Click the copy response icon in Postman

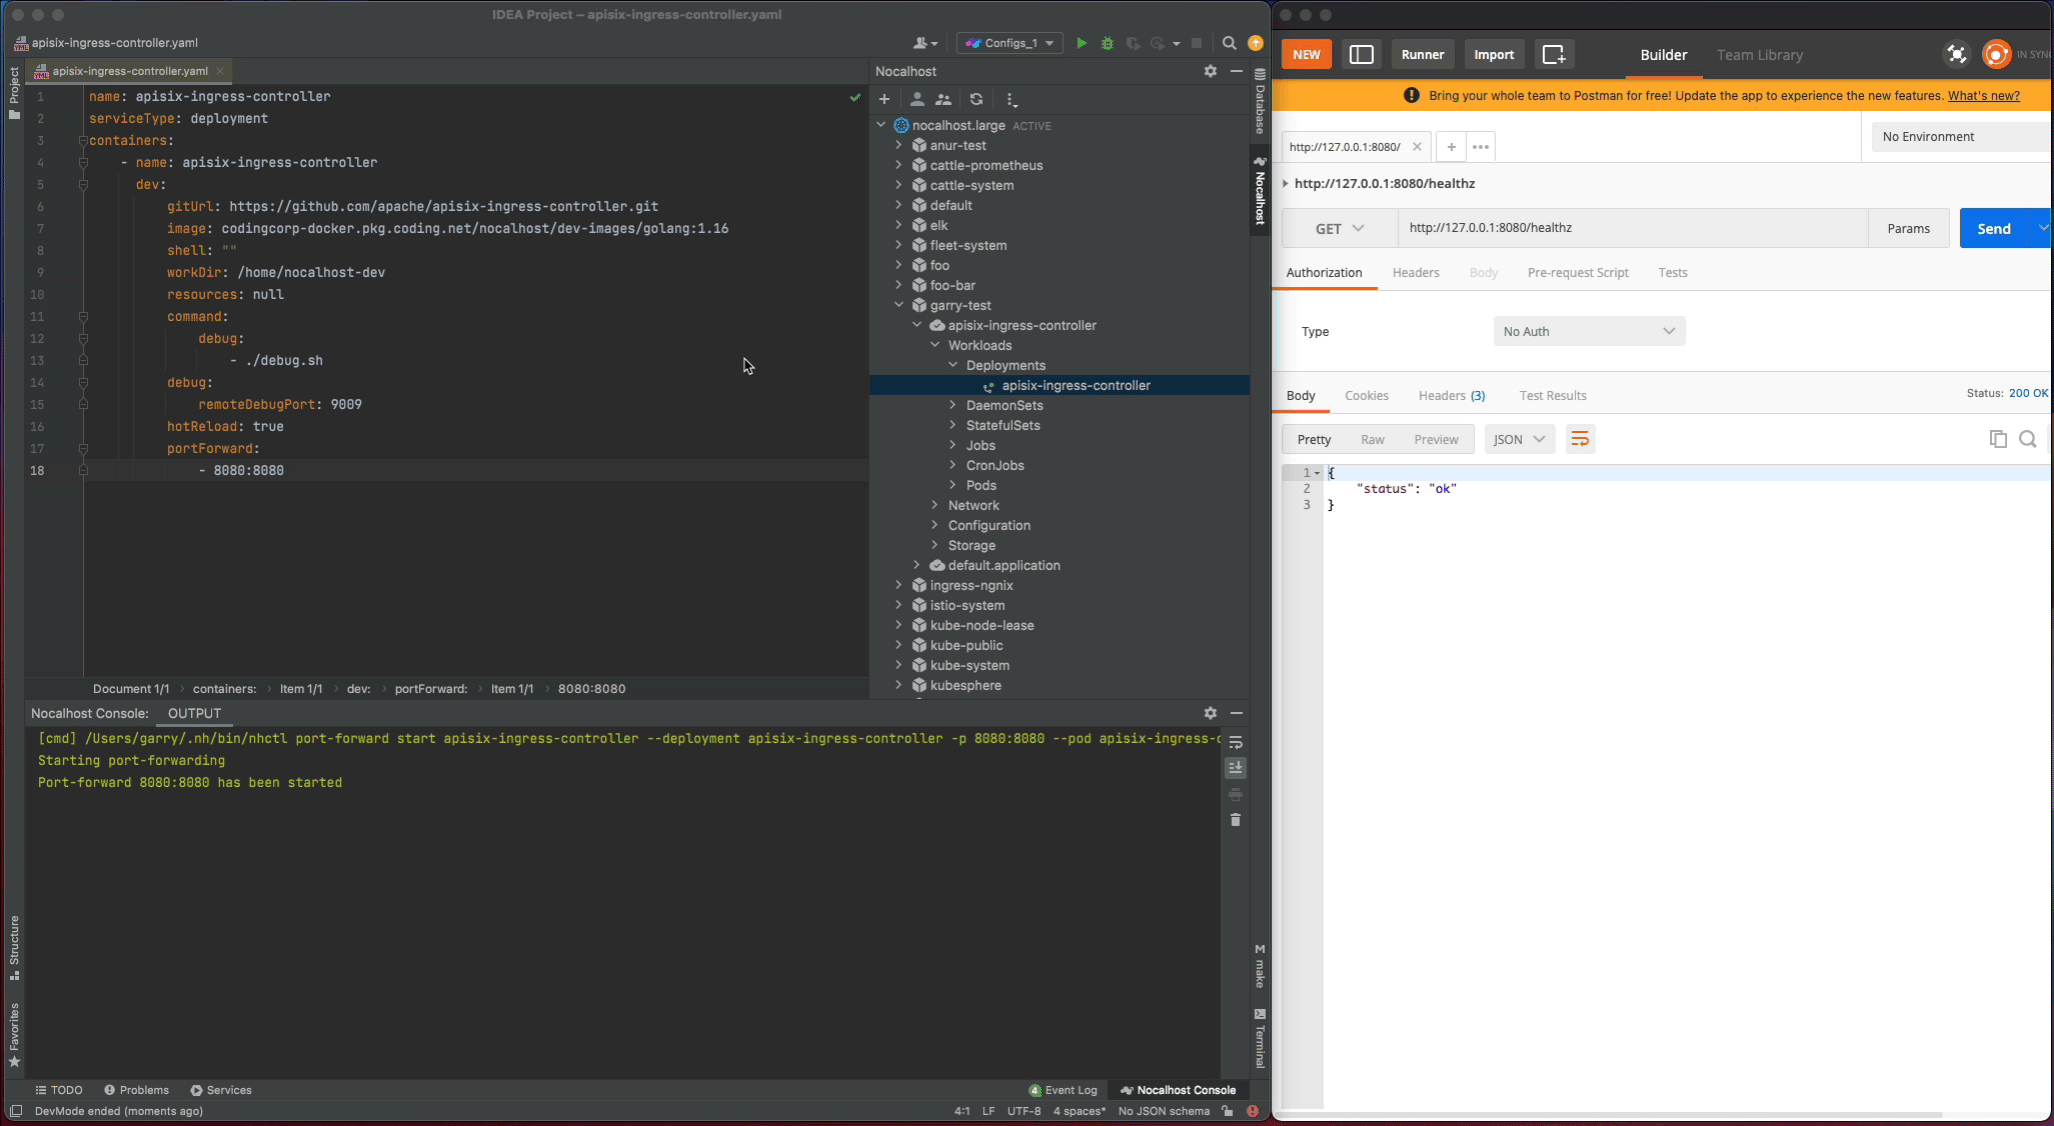click(x=1999, y=440)
